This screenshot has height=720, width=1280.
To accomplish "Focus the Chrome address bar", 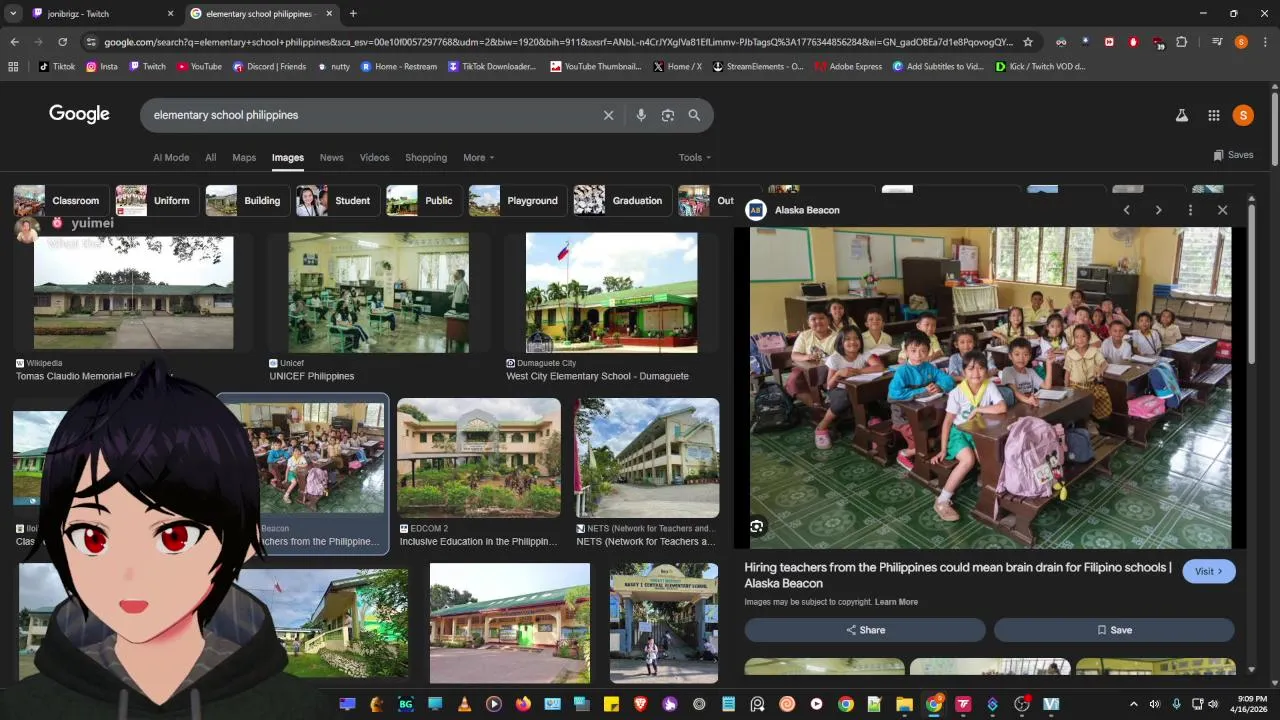I will [x=558, y=42].
